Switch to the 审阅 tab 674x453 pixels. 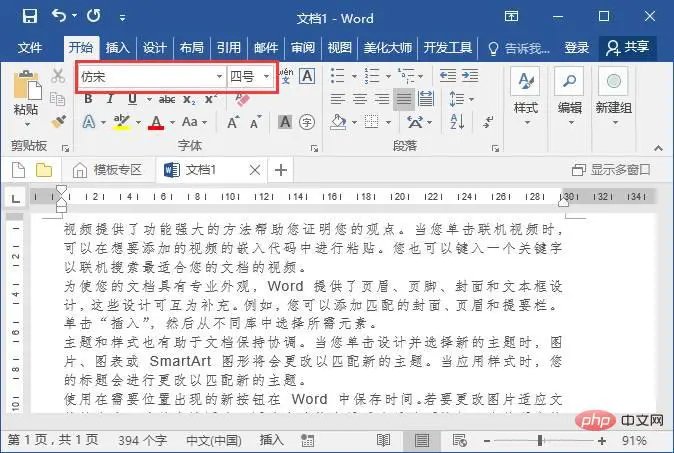click(x=303, y=47)
